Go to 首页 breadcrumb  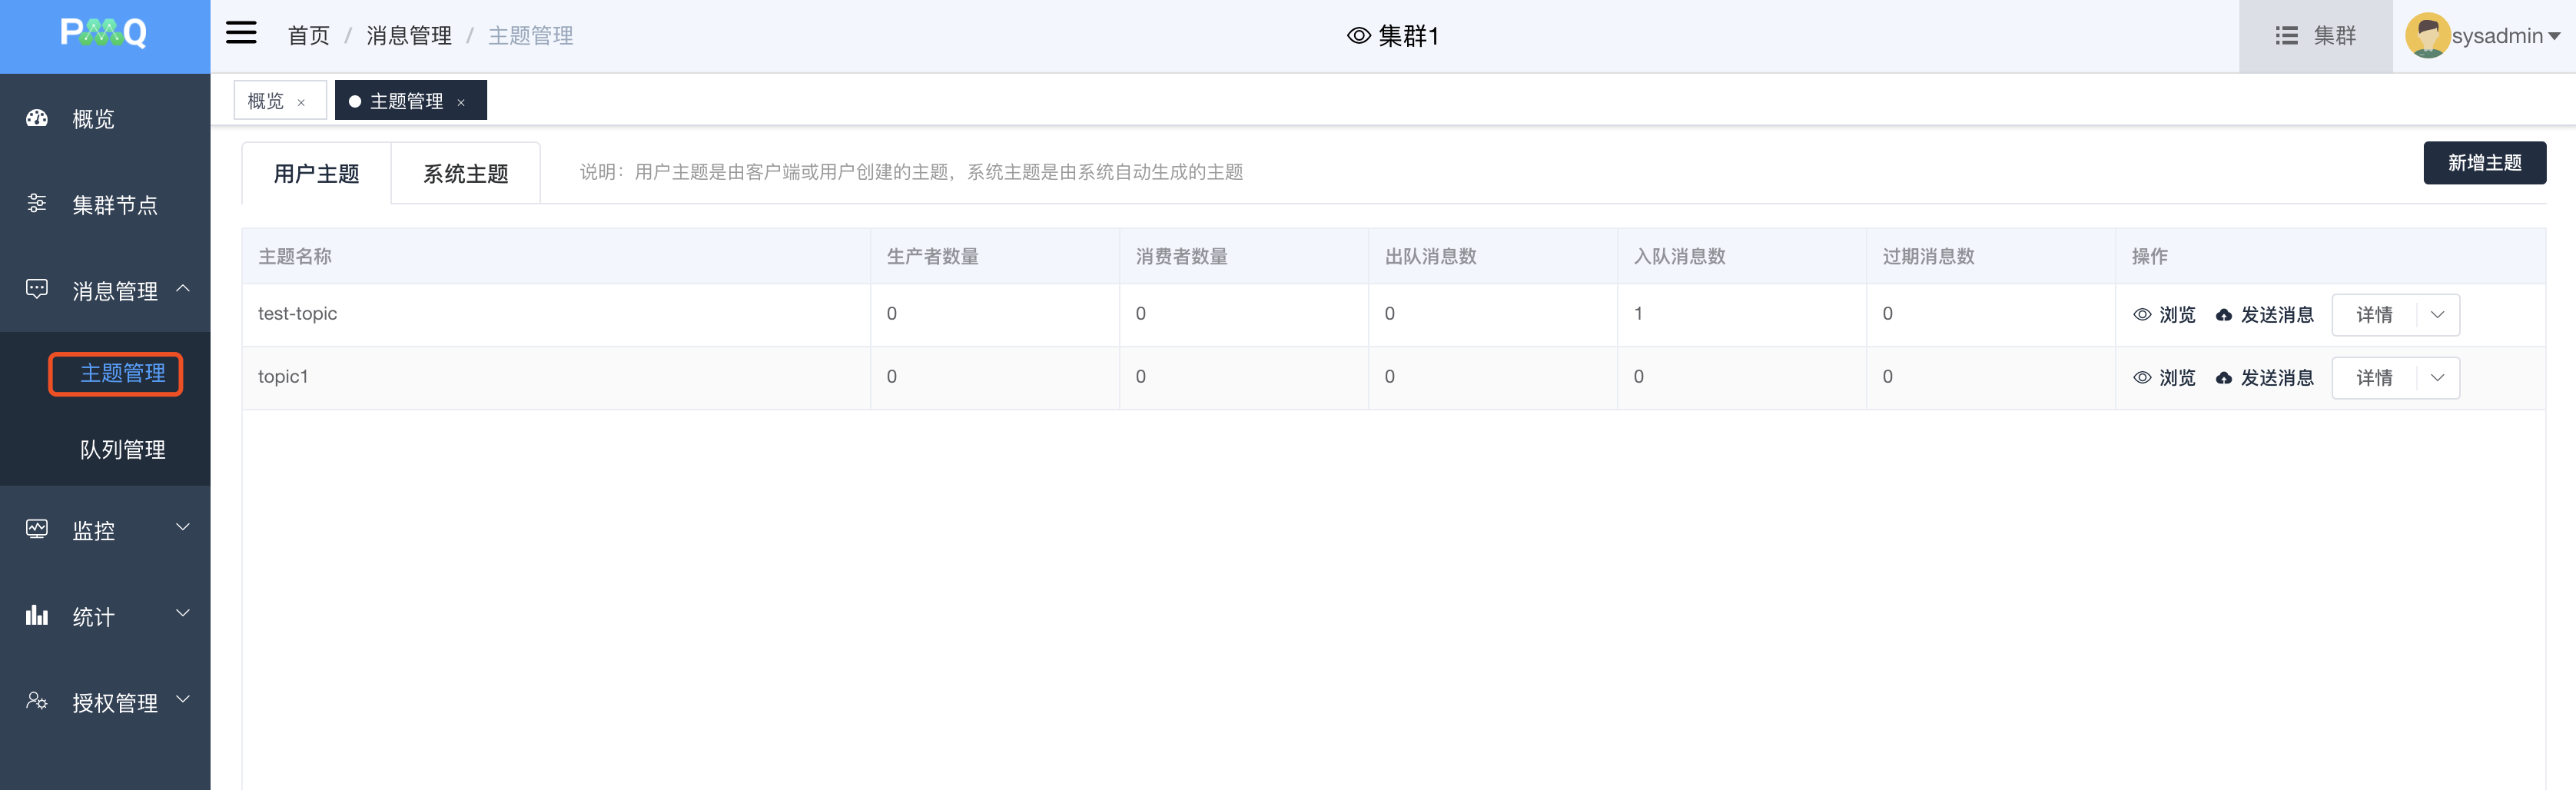(309, 36)
